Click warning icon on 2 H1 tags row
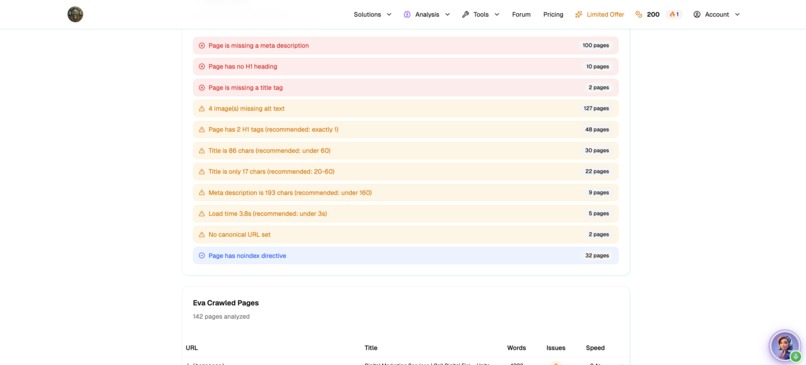Viewport: 806px width, 365px height. pos(202,130)
